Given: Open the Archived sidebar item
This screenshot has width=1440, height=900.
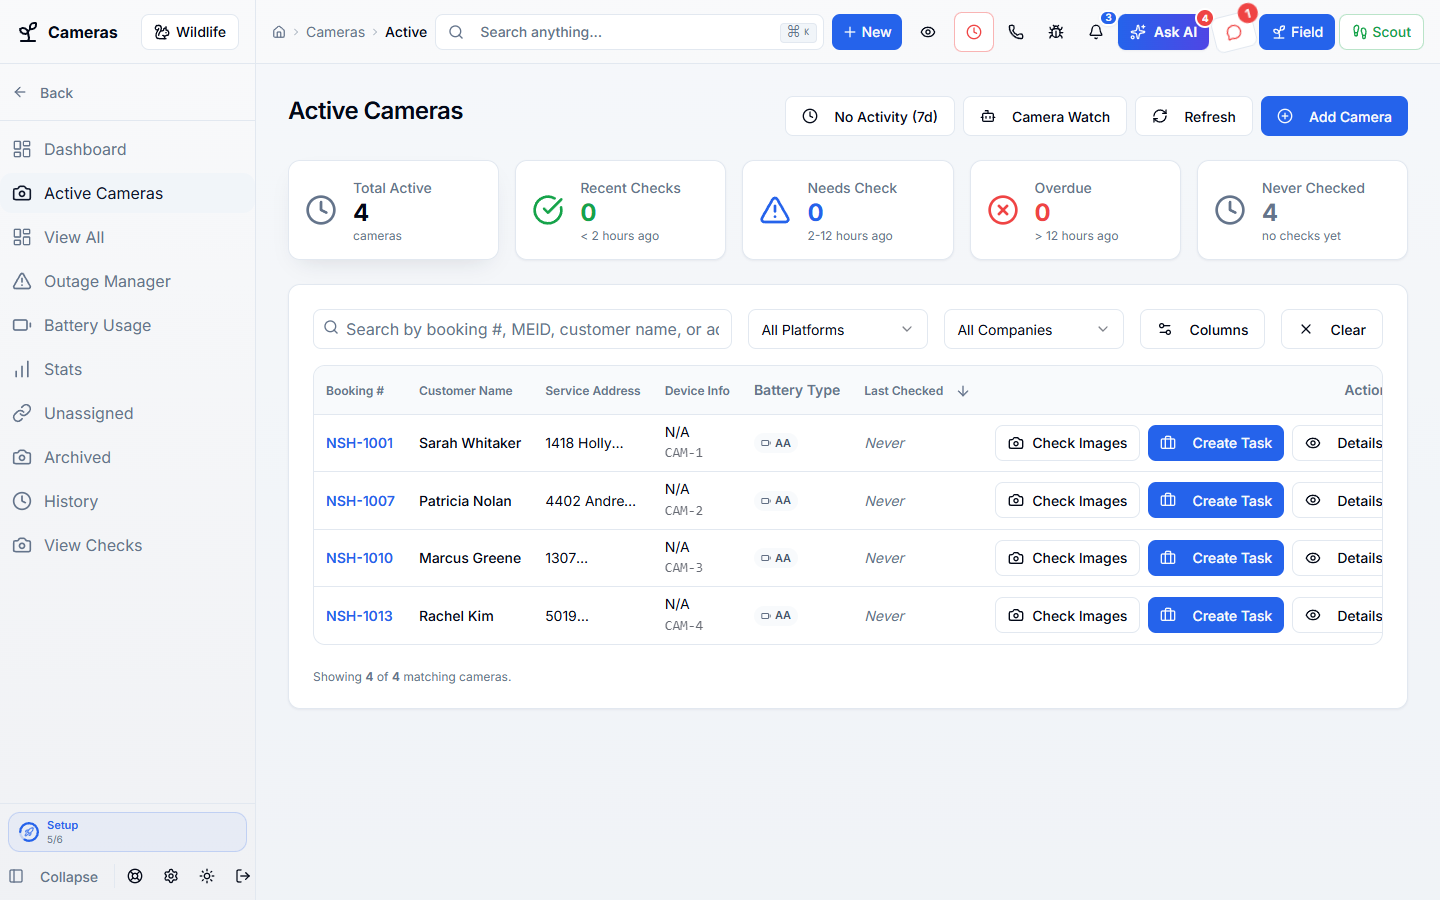Looking at the screenshot, I should (128, 457).
